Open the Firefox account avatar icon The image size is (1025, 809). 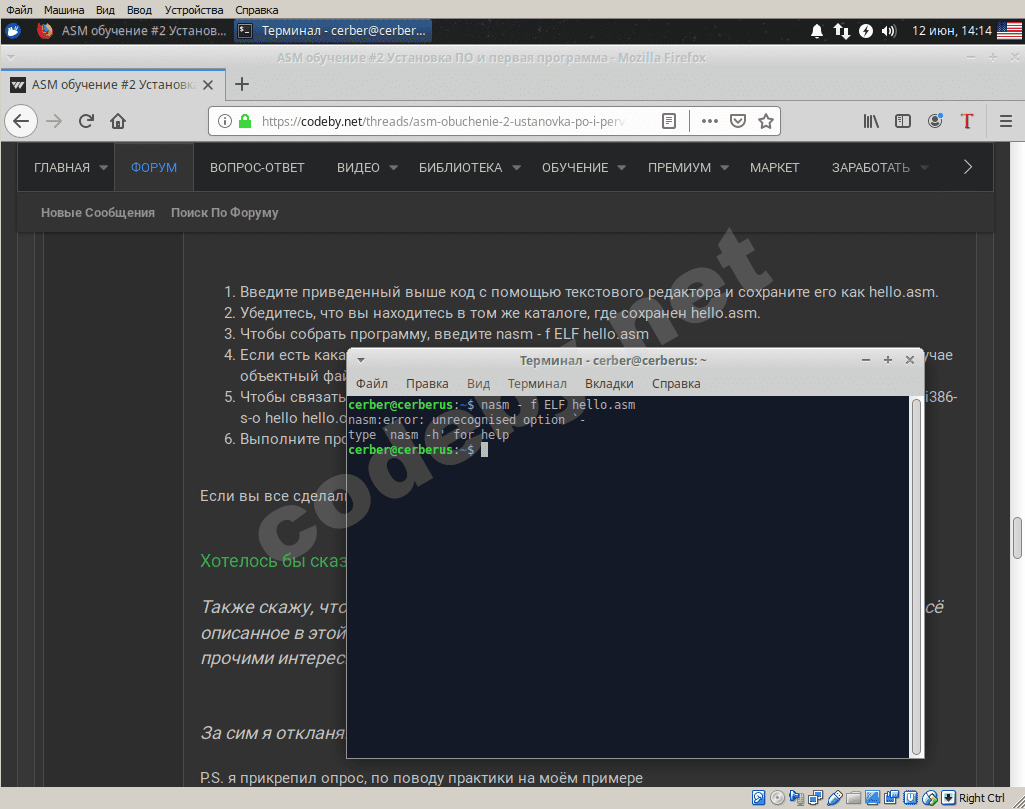click(x=935, y=121)
